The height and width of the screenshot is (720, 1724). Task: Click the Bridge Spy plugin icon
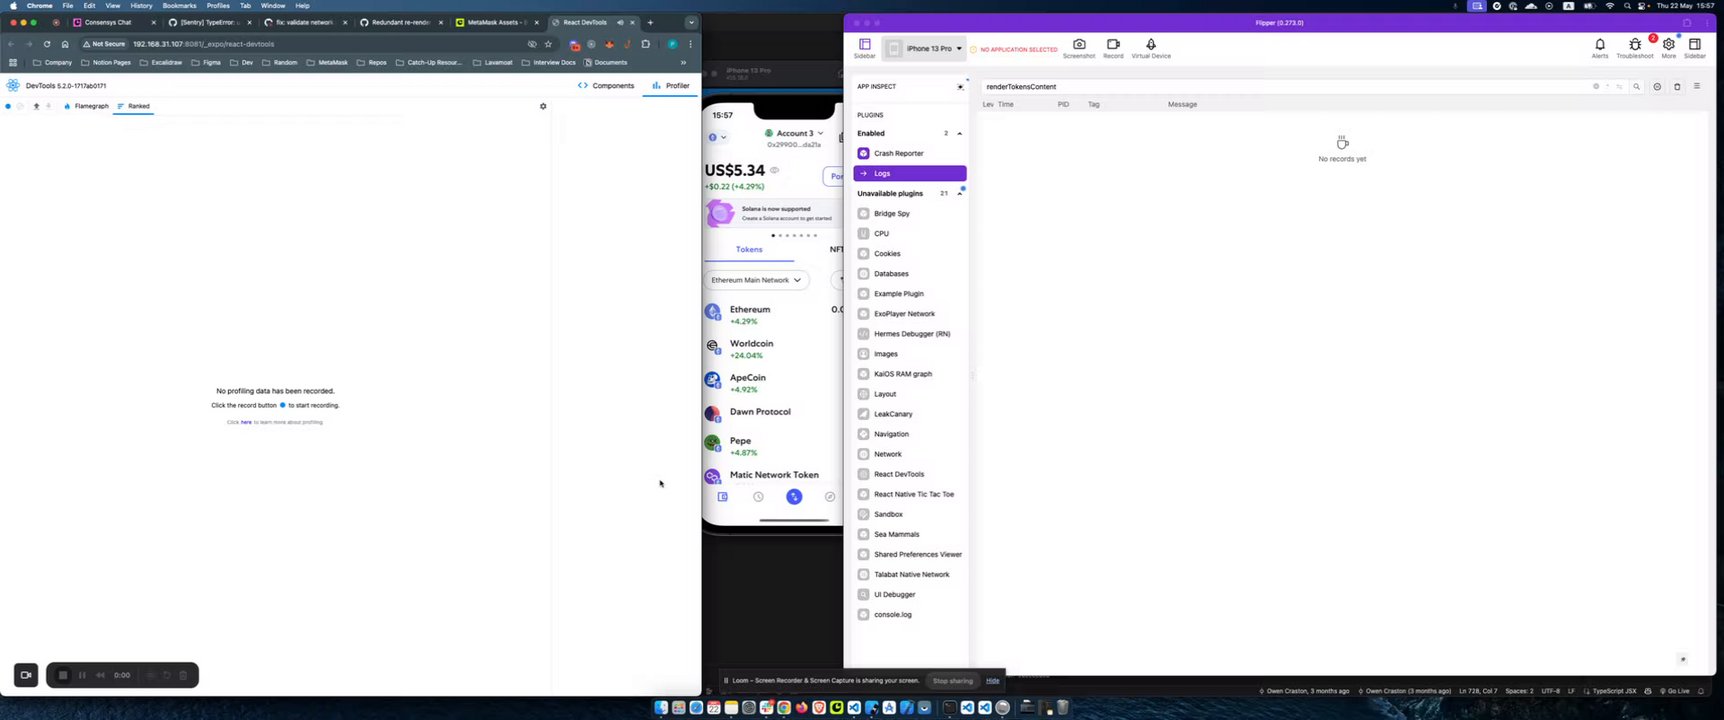864,213
